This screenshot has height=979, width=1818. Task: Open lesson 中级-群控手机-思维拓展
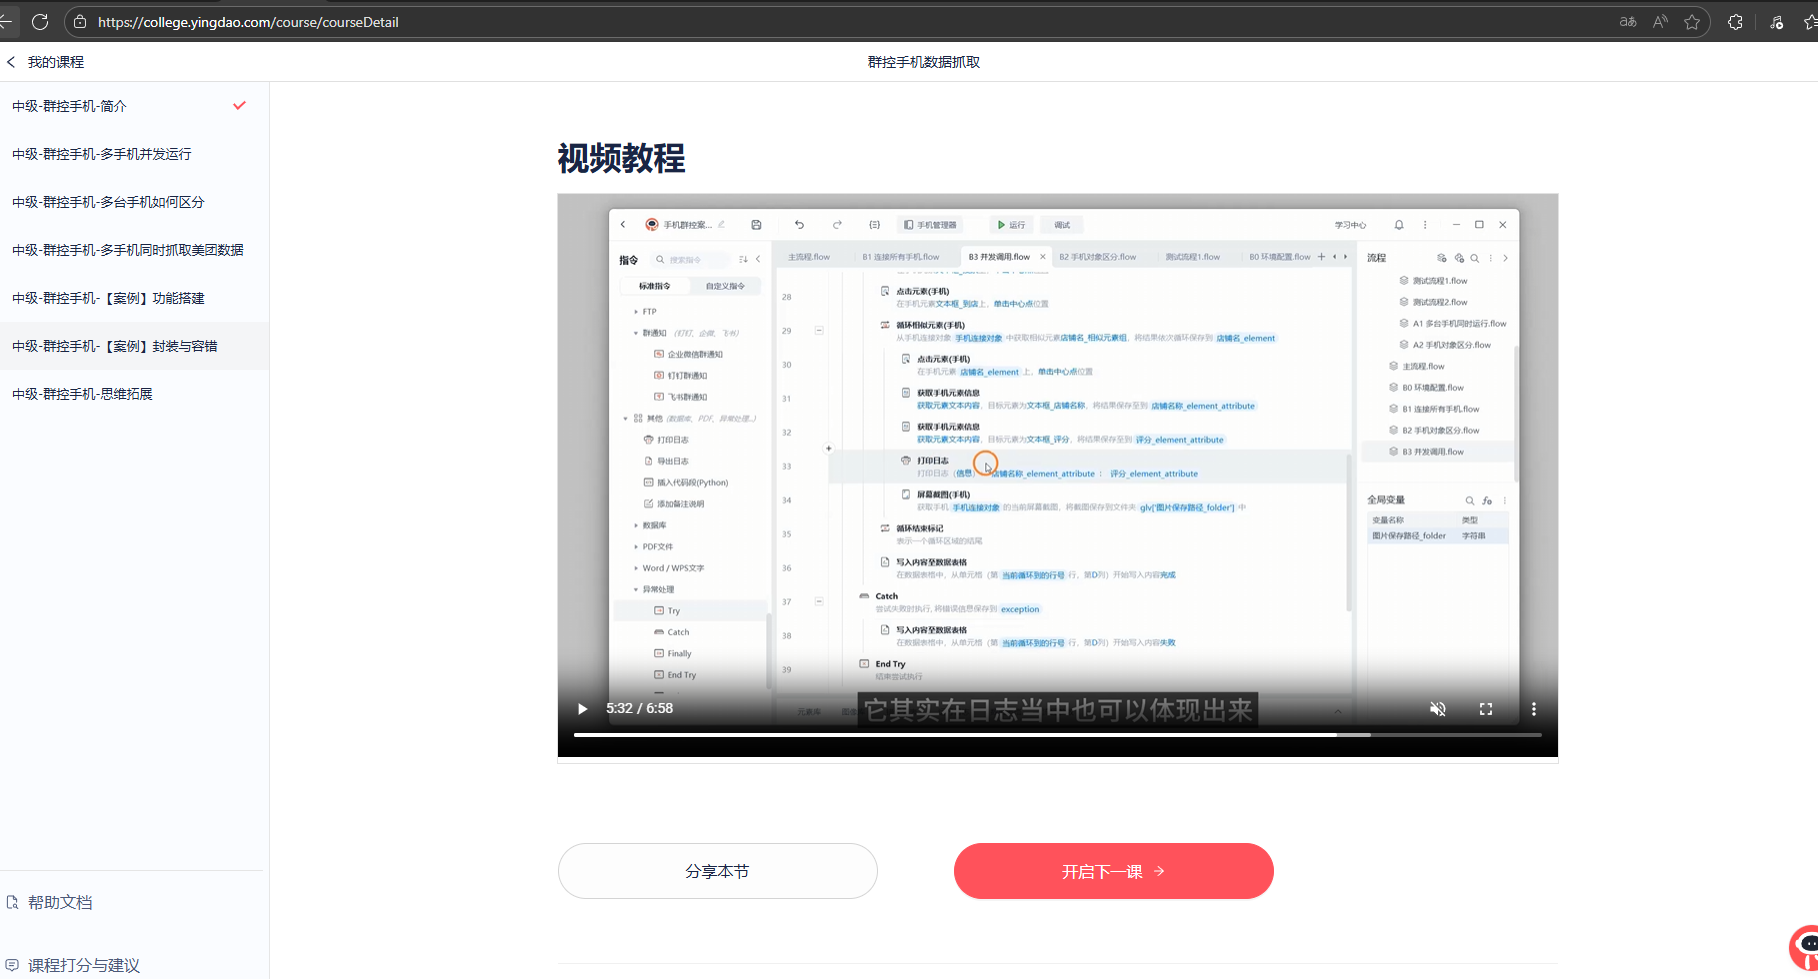pos(134,394)
